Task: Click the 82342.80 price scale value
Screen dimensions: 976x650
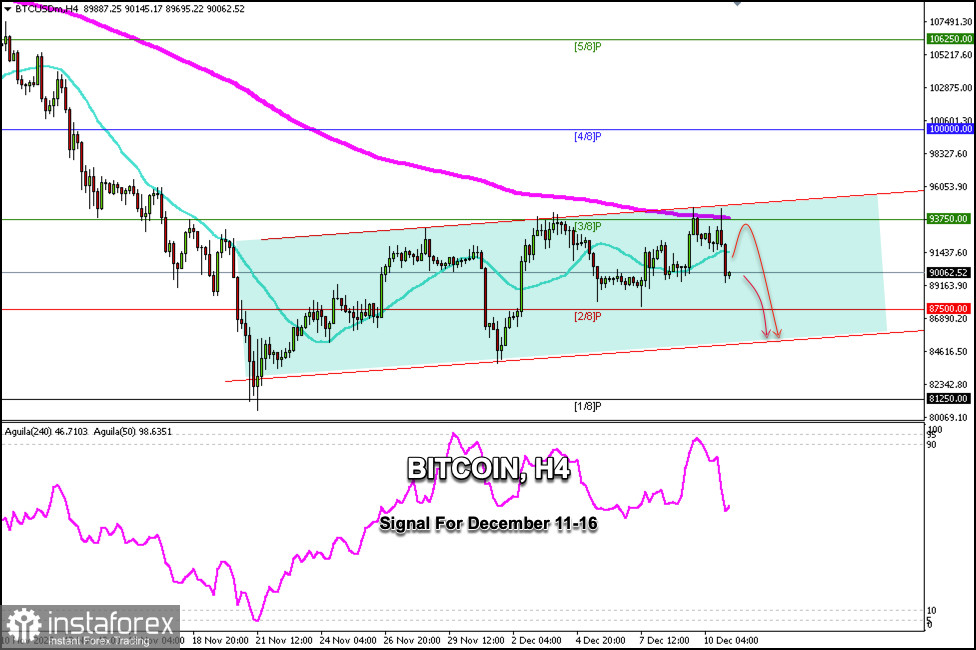Action: tap(949, 385)
